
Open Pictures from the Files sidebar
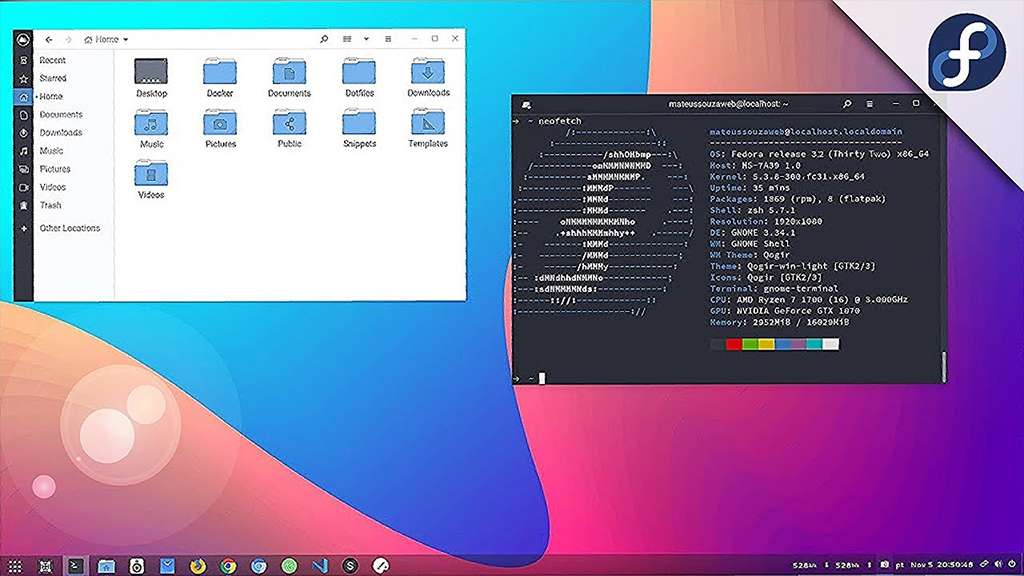[x=55, y=169]
